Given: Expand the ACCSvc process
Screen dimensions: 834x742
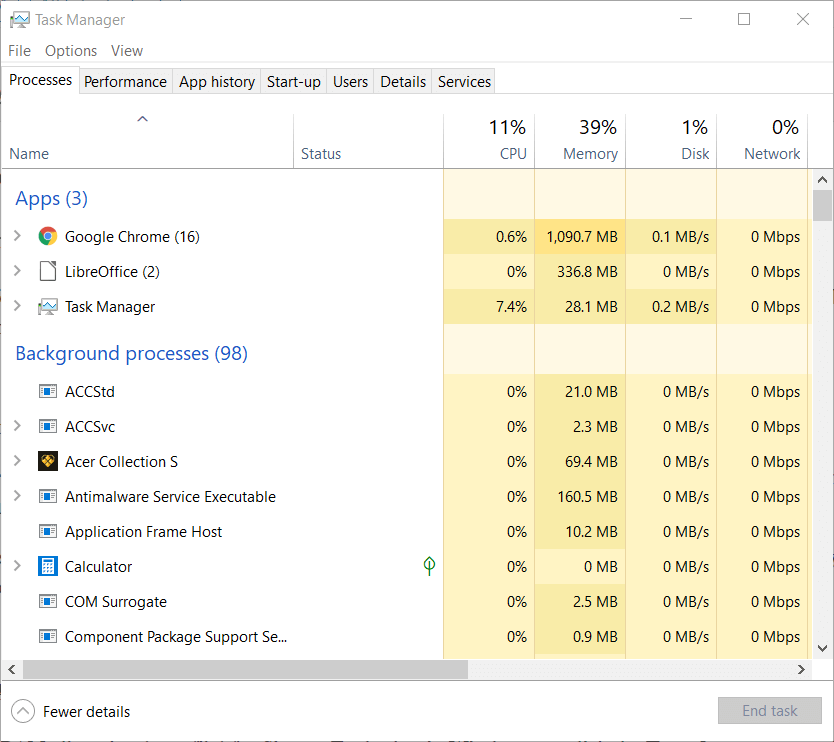Looking at the screenshot, I should pos(17,426).
